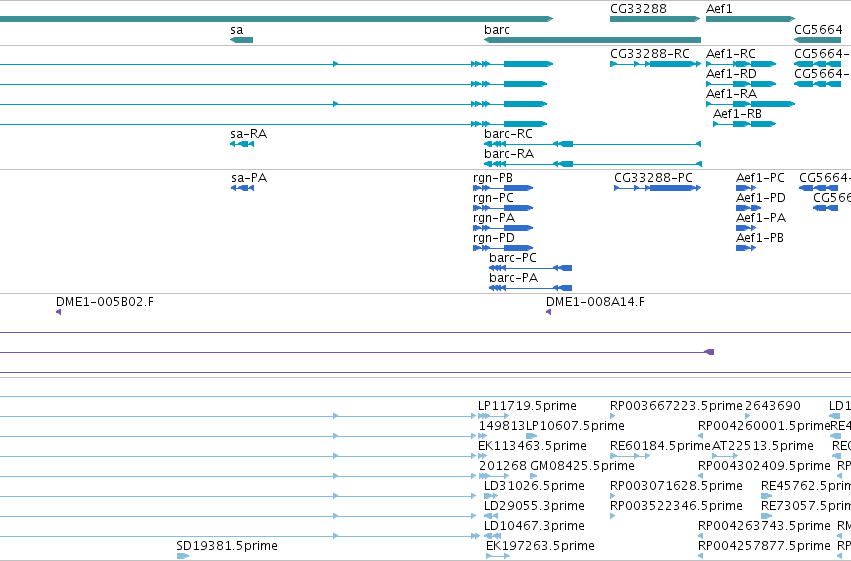Click the barc-RA transcript label
This screenshot has width=851, height=561.
pos(509,154)
